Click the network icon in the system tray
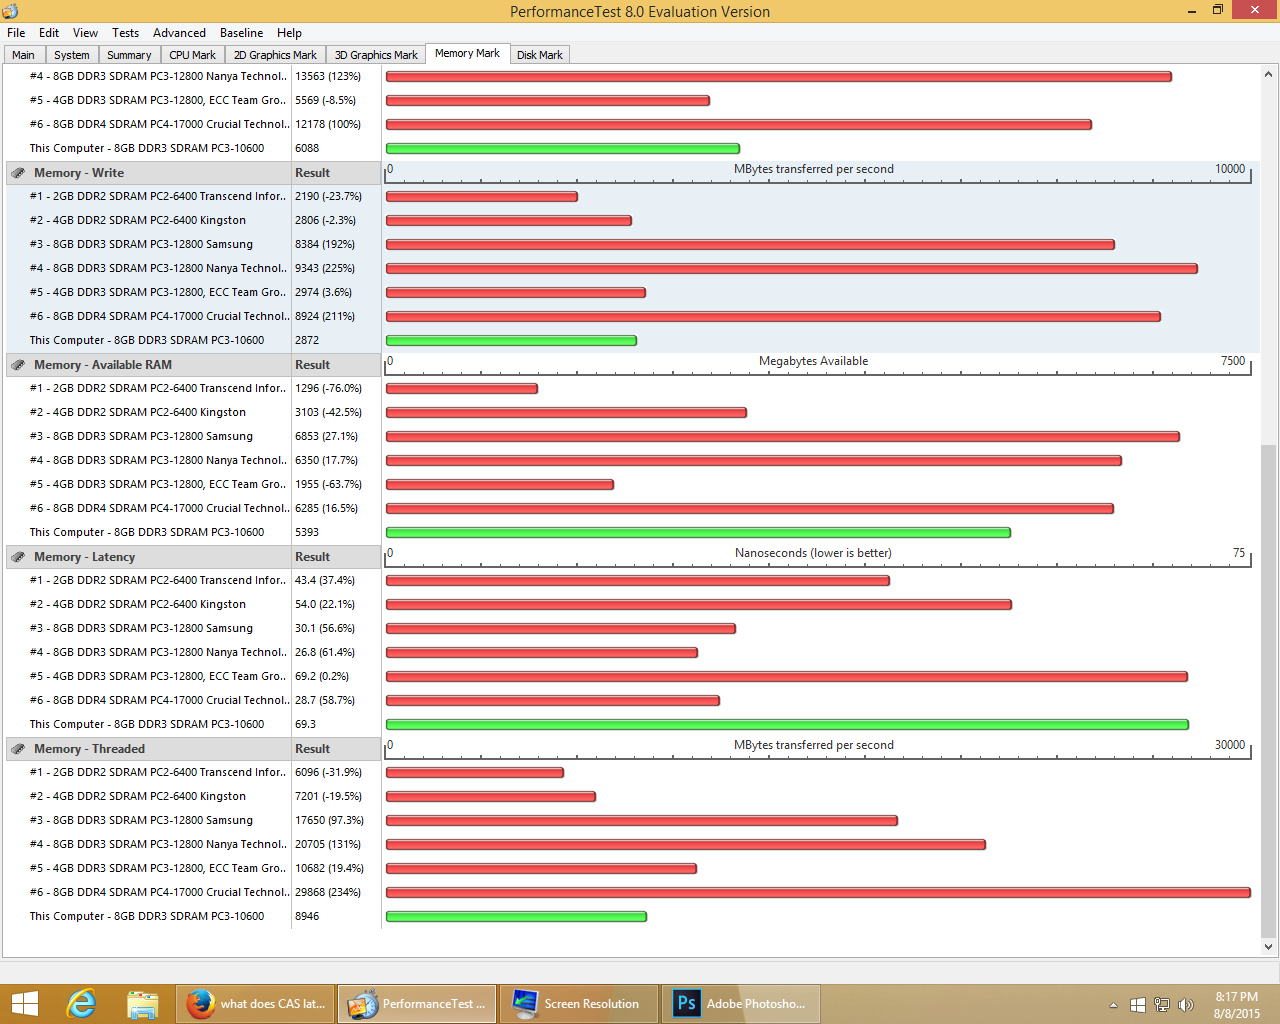Viewport: 1280px width, 1024px height. coord(1162,1005)
